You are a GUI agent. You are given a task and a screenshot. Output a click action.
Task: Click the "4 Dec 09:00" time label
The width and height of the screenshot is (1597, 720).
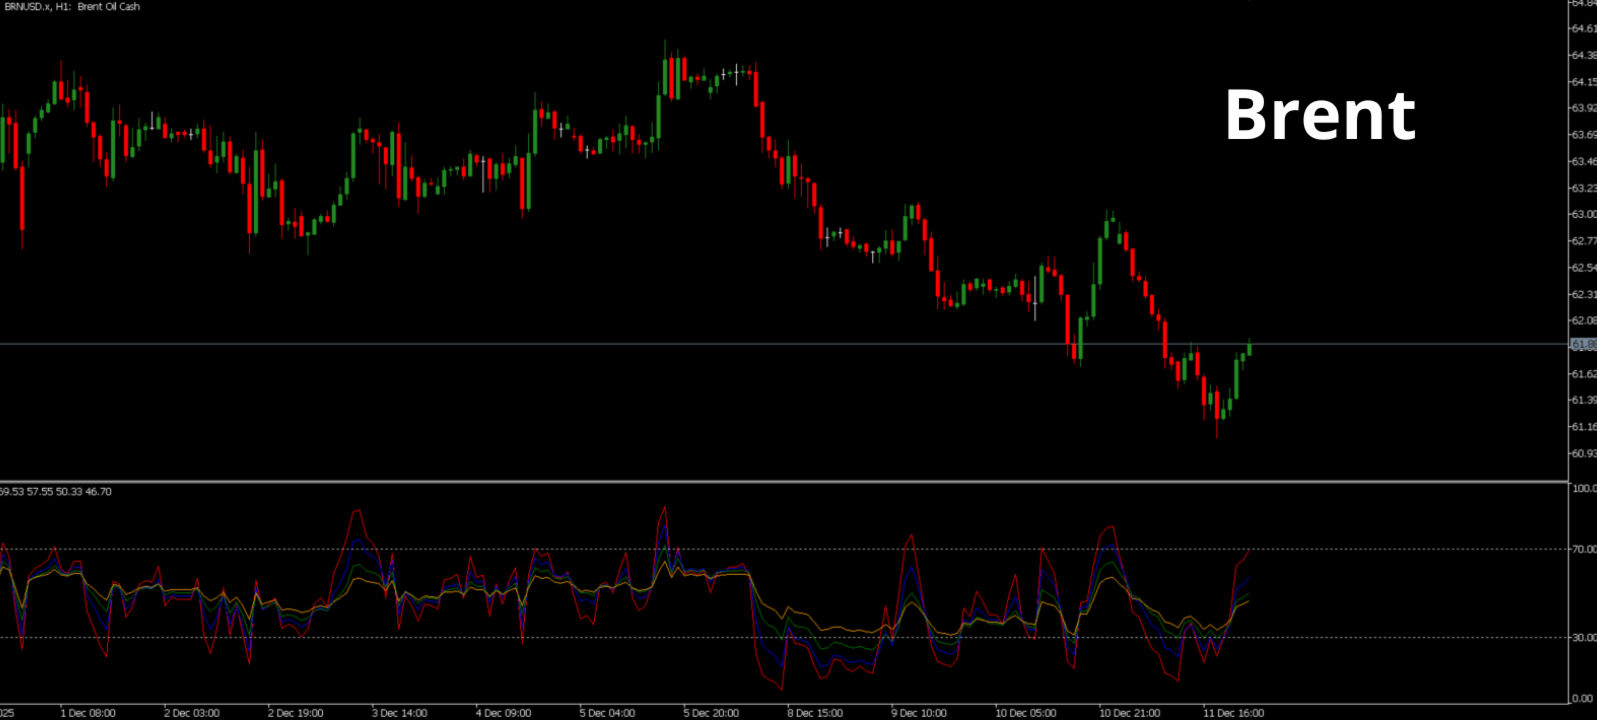coord(504,713)
